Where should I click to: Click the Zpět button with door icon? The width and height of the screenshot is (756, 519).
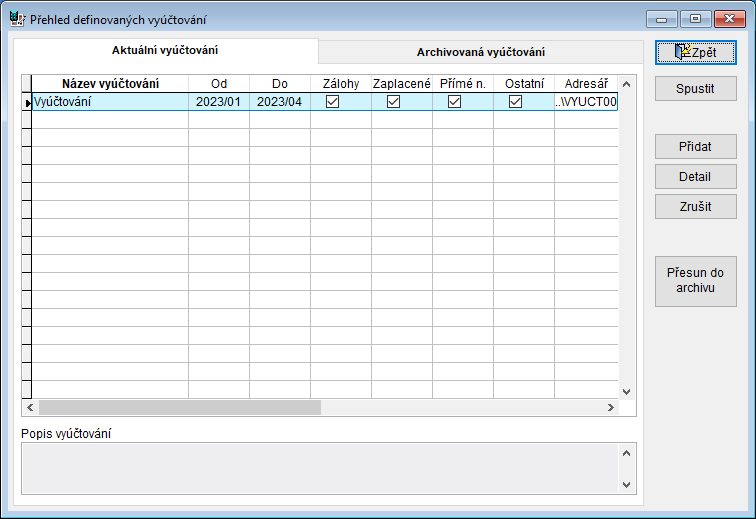(695, 52)
